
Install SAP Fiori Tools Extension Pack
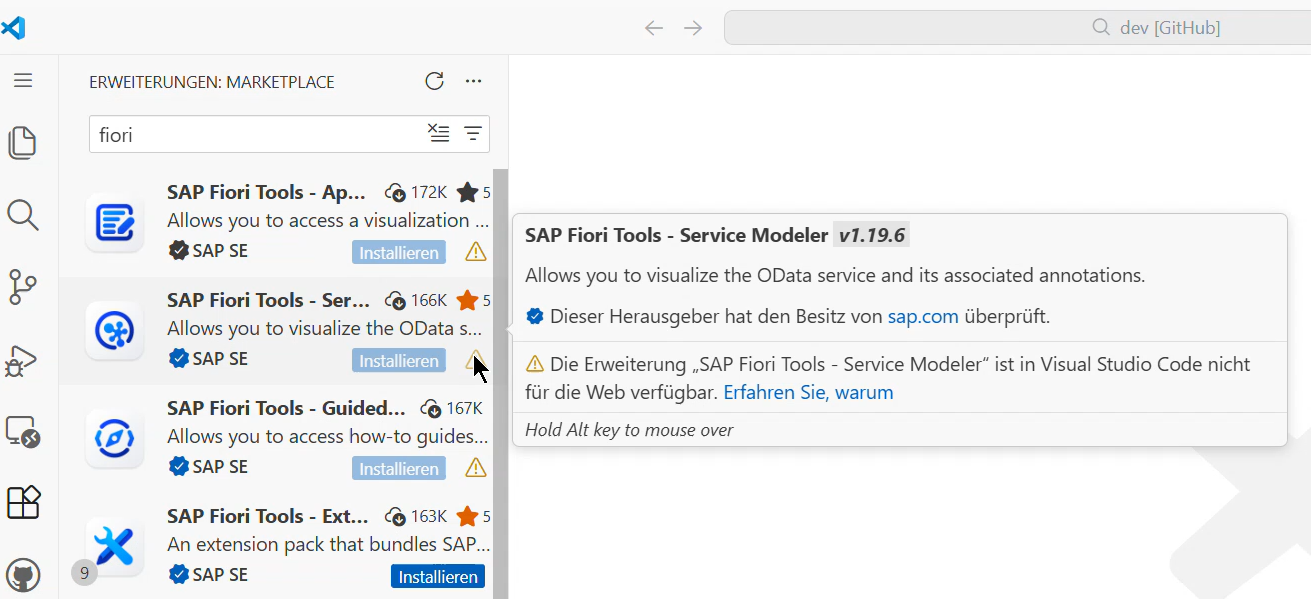[437, 576]
